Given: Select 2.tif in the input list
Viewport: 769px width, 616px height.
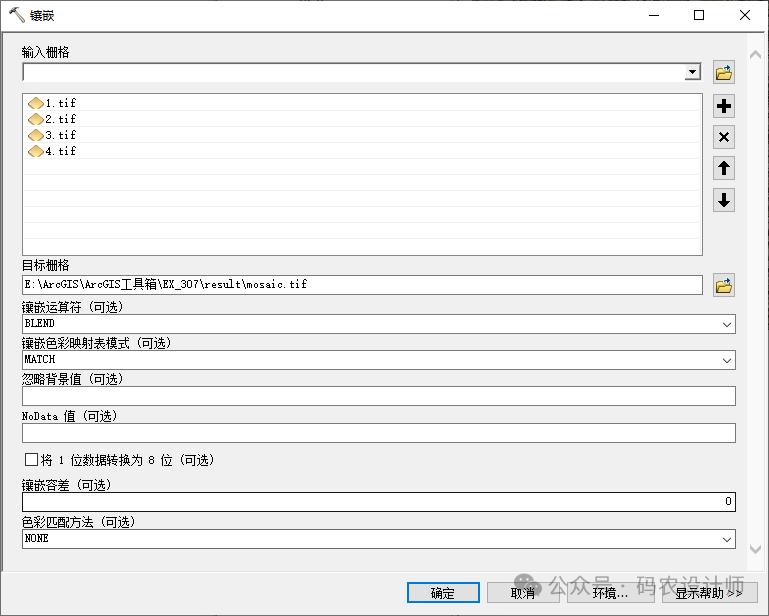Looking at the screenshot, I should tap(60, 119).
